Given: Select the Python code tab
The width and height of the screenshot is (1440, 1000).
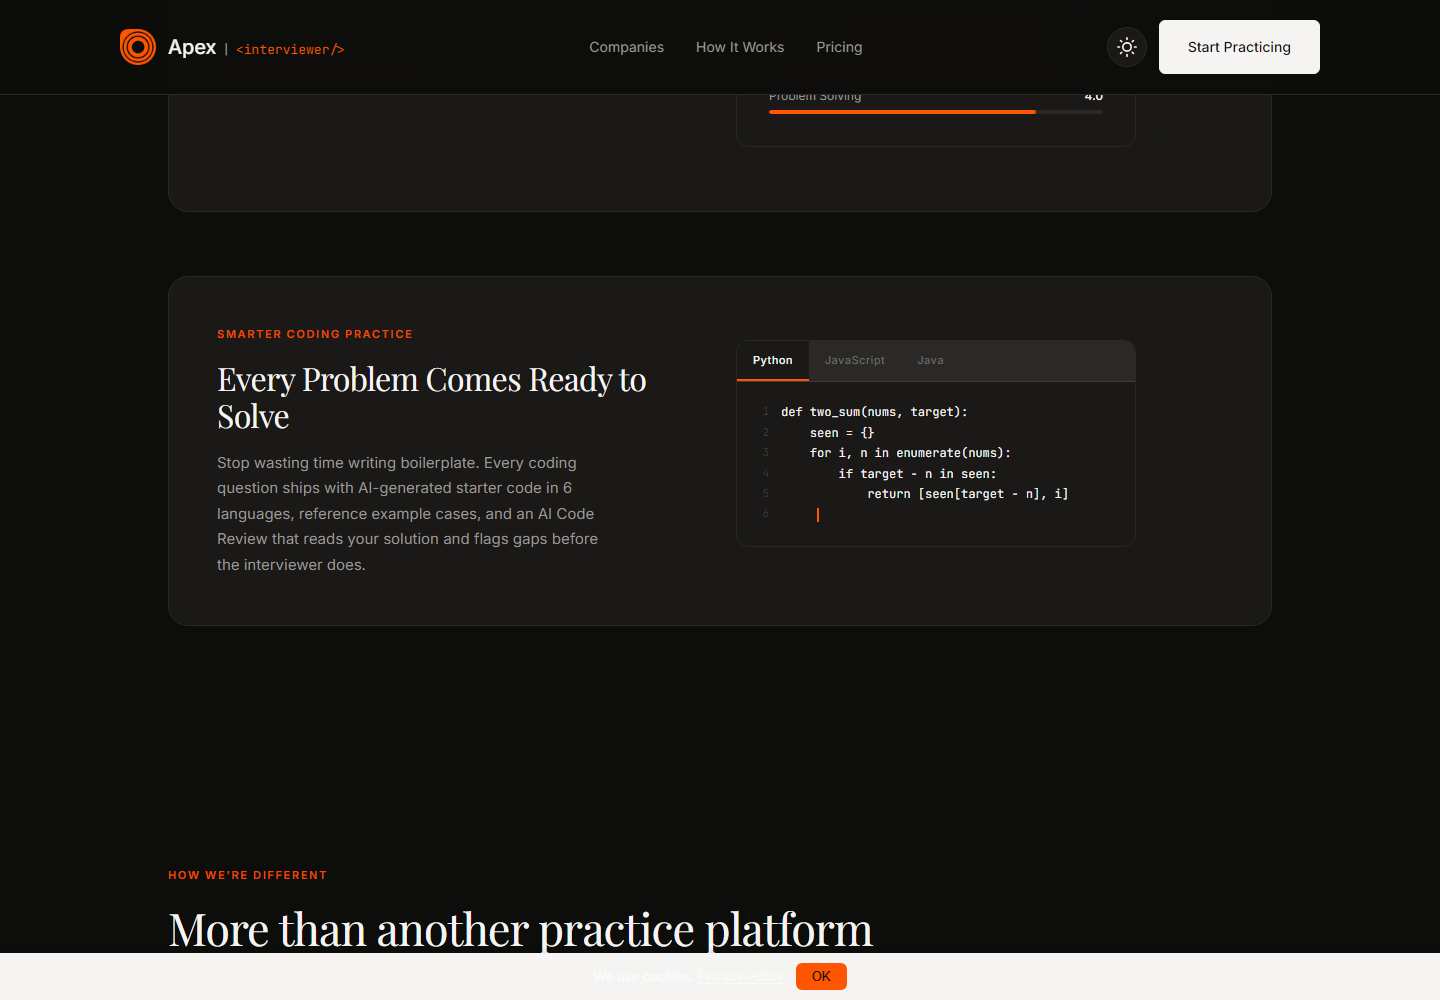Looking at the screenshot, I should [x=773, y=360].
